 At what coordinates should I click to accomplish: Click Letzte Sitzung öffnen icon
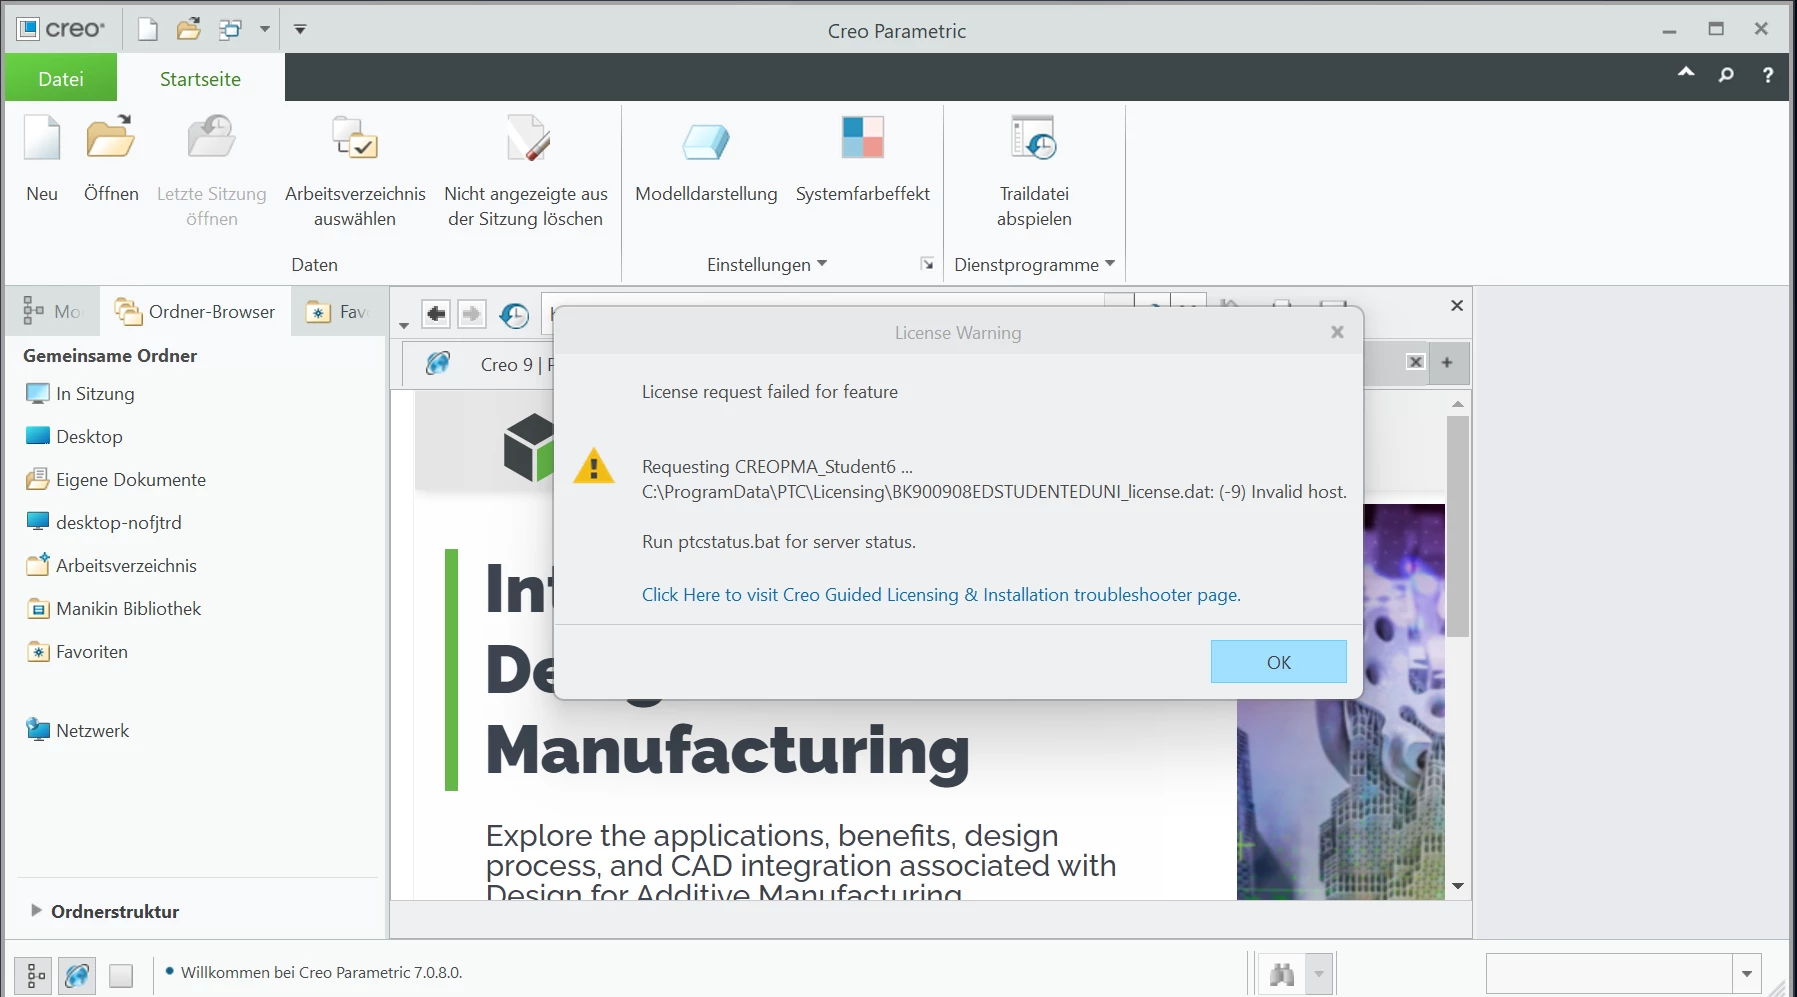(211, 138)
